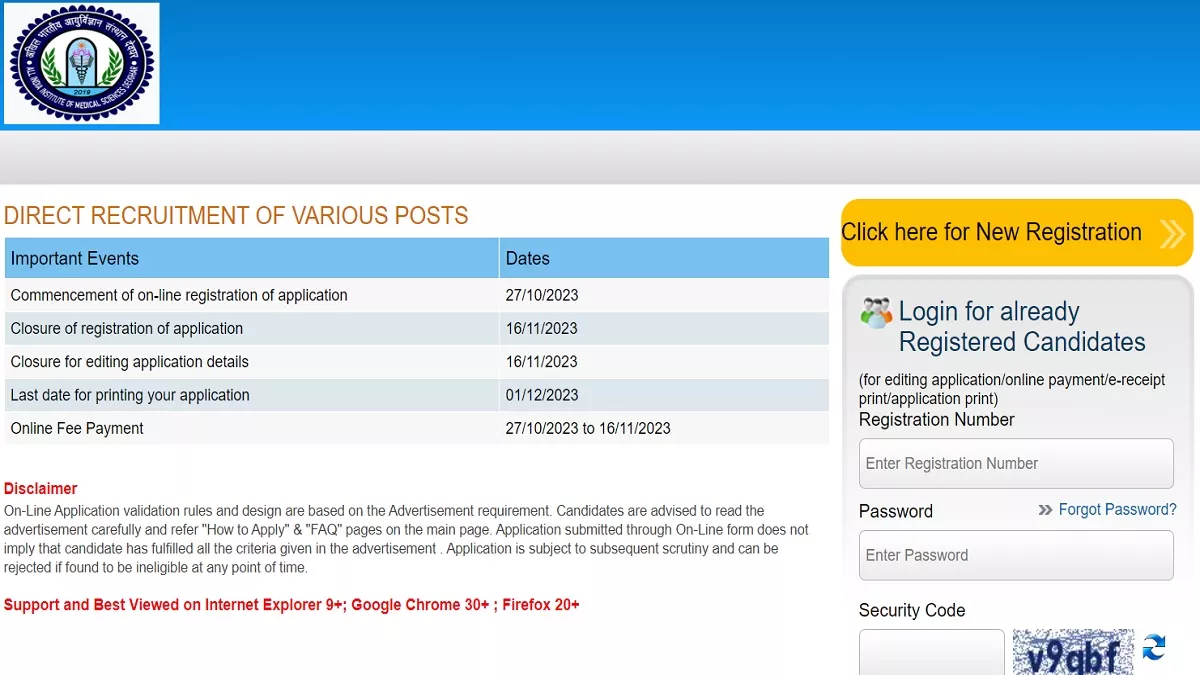
Task: Refresh the captcha security code
Action: pyautogui.click(x=1154, y=648)
